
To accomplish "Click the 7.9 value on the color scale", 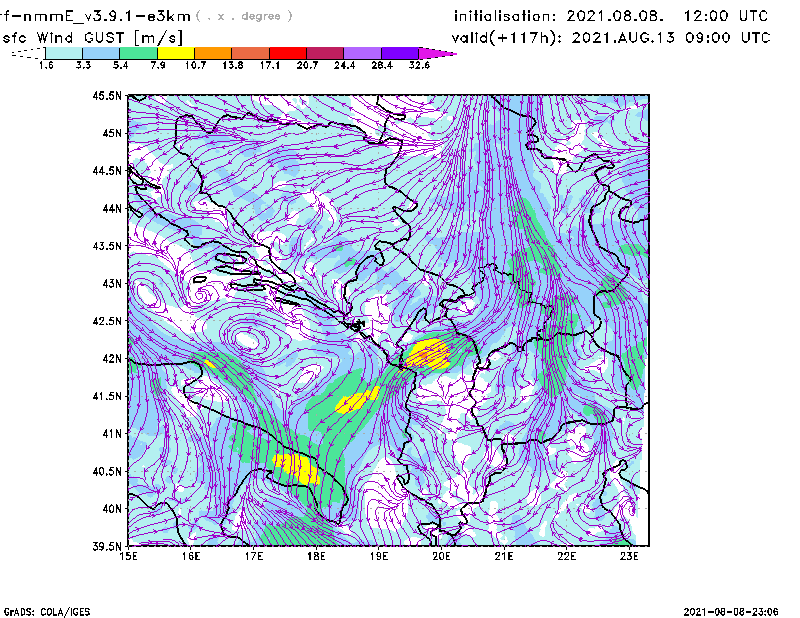I will 158,65.
